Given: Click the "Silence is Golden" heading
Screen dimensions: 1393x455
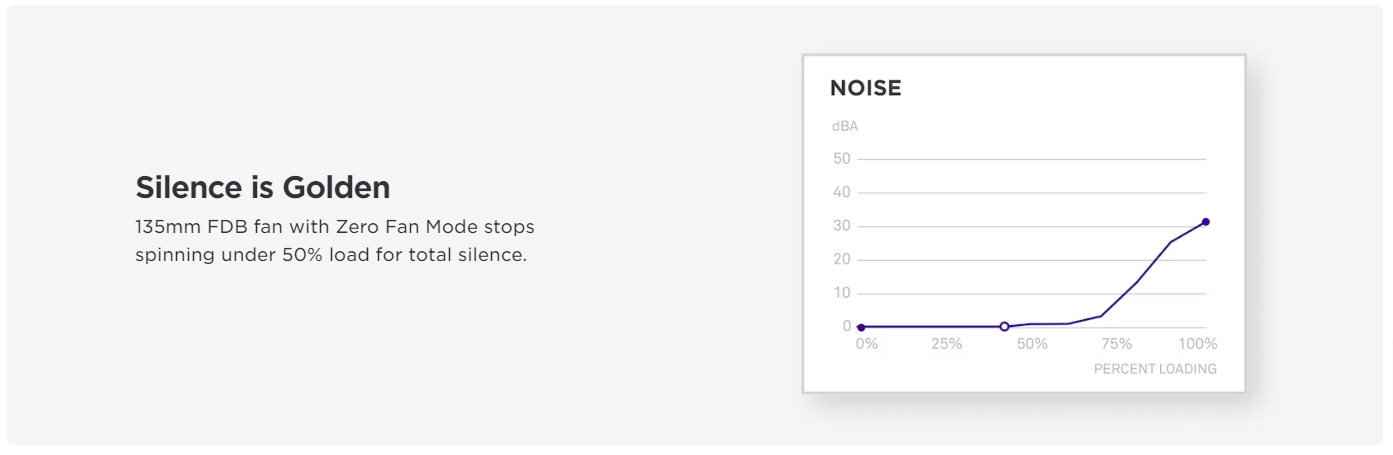Looking at the screenshot, I should coord(263,187).
